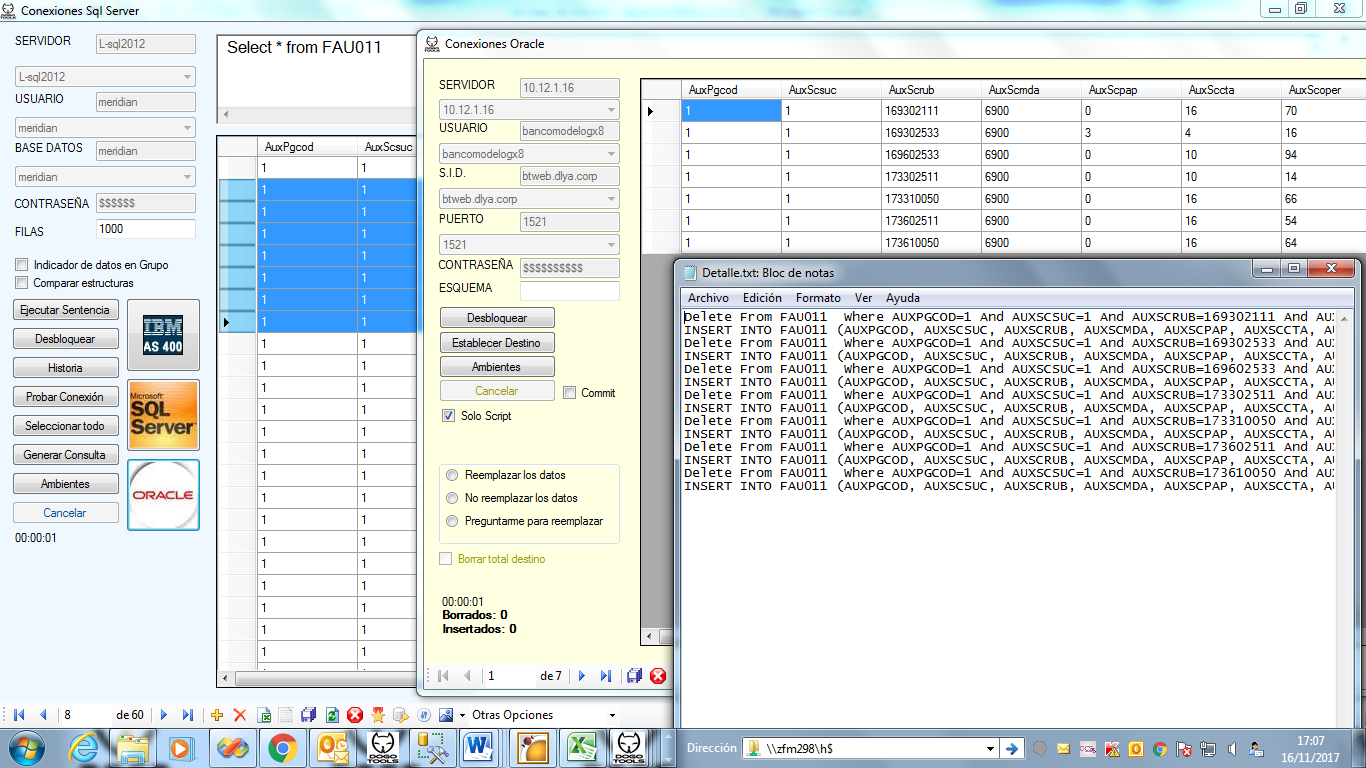Click the ESQUEMA input field
Viewport: 1366px width, 768px height.
point(570,291)
